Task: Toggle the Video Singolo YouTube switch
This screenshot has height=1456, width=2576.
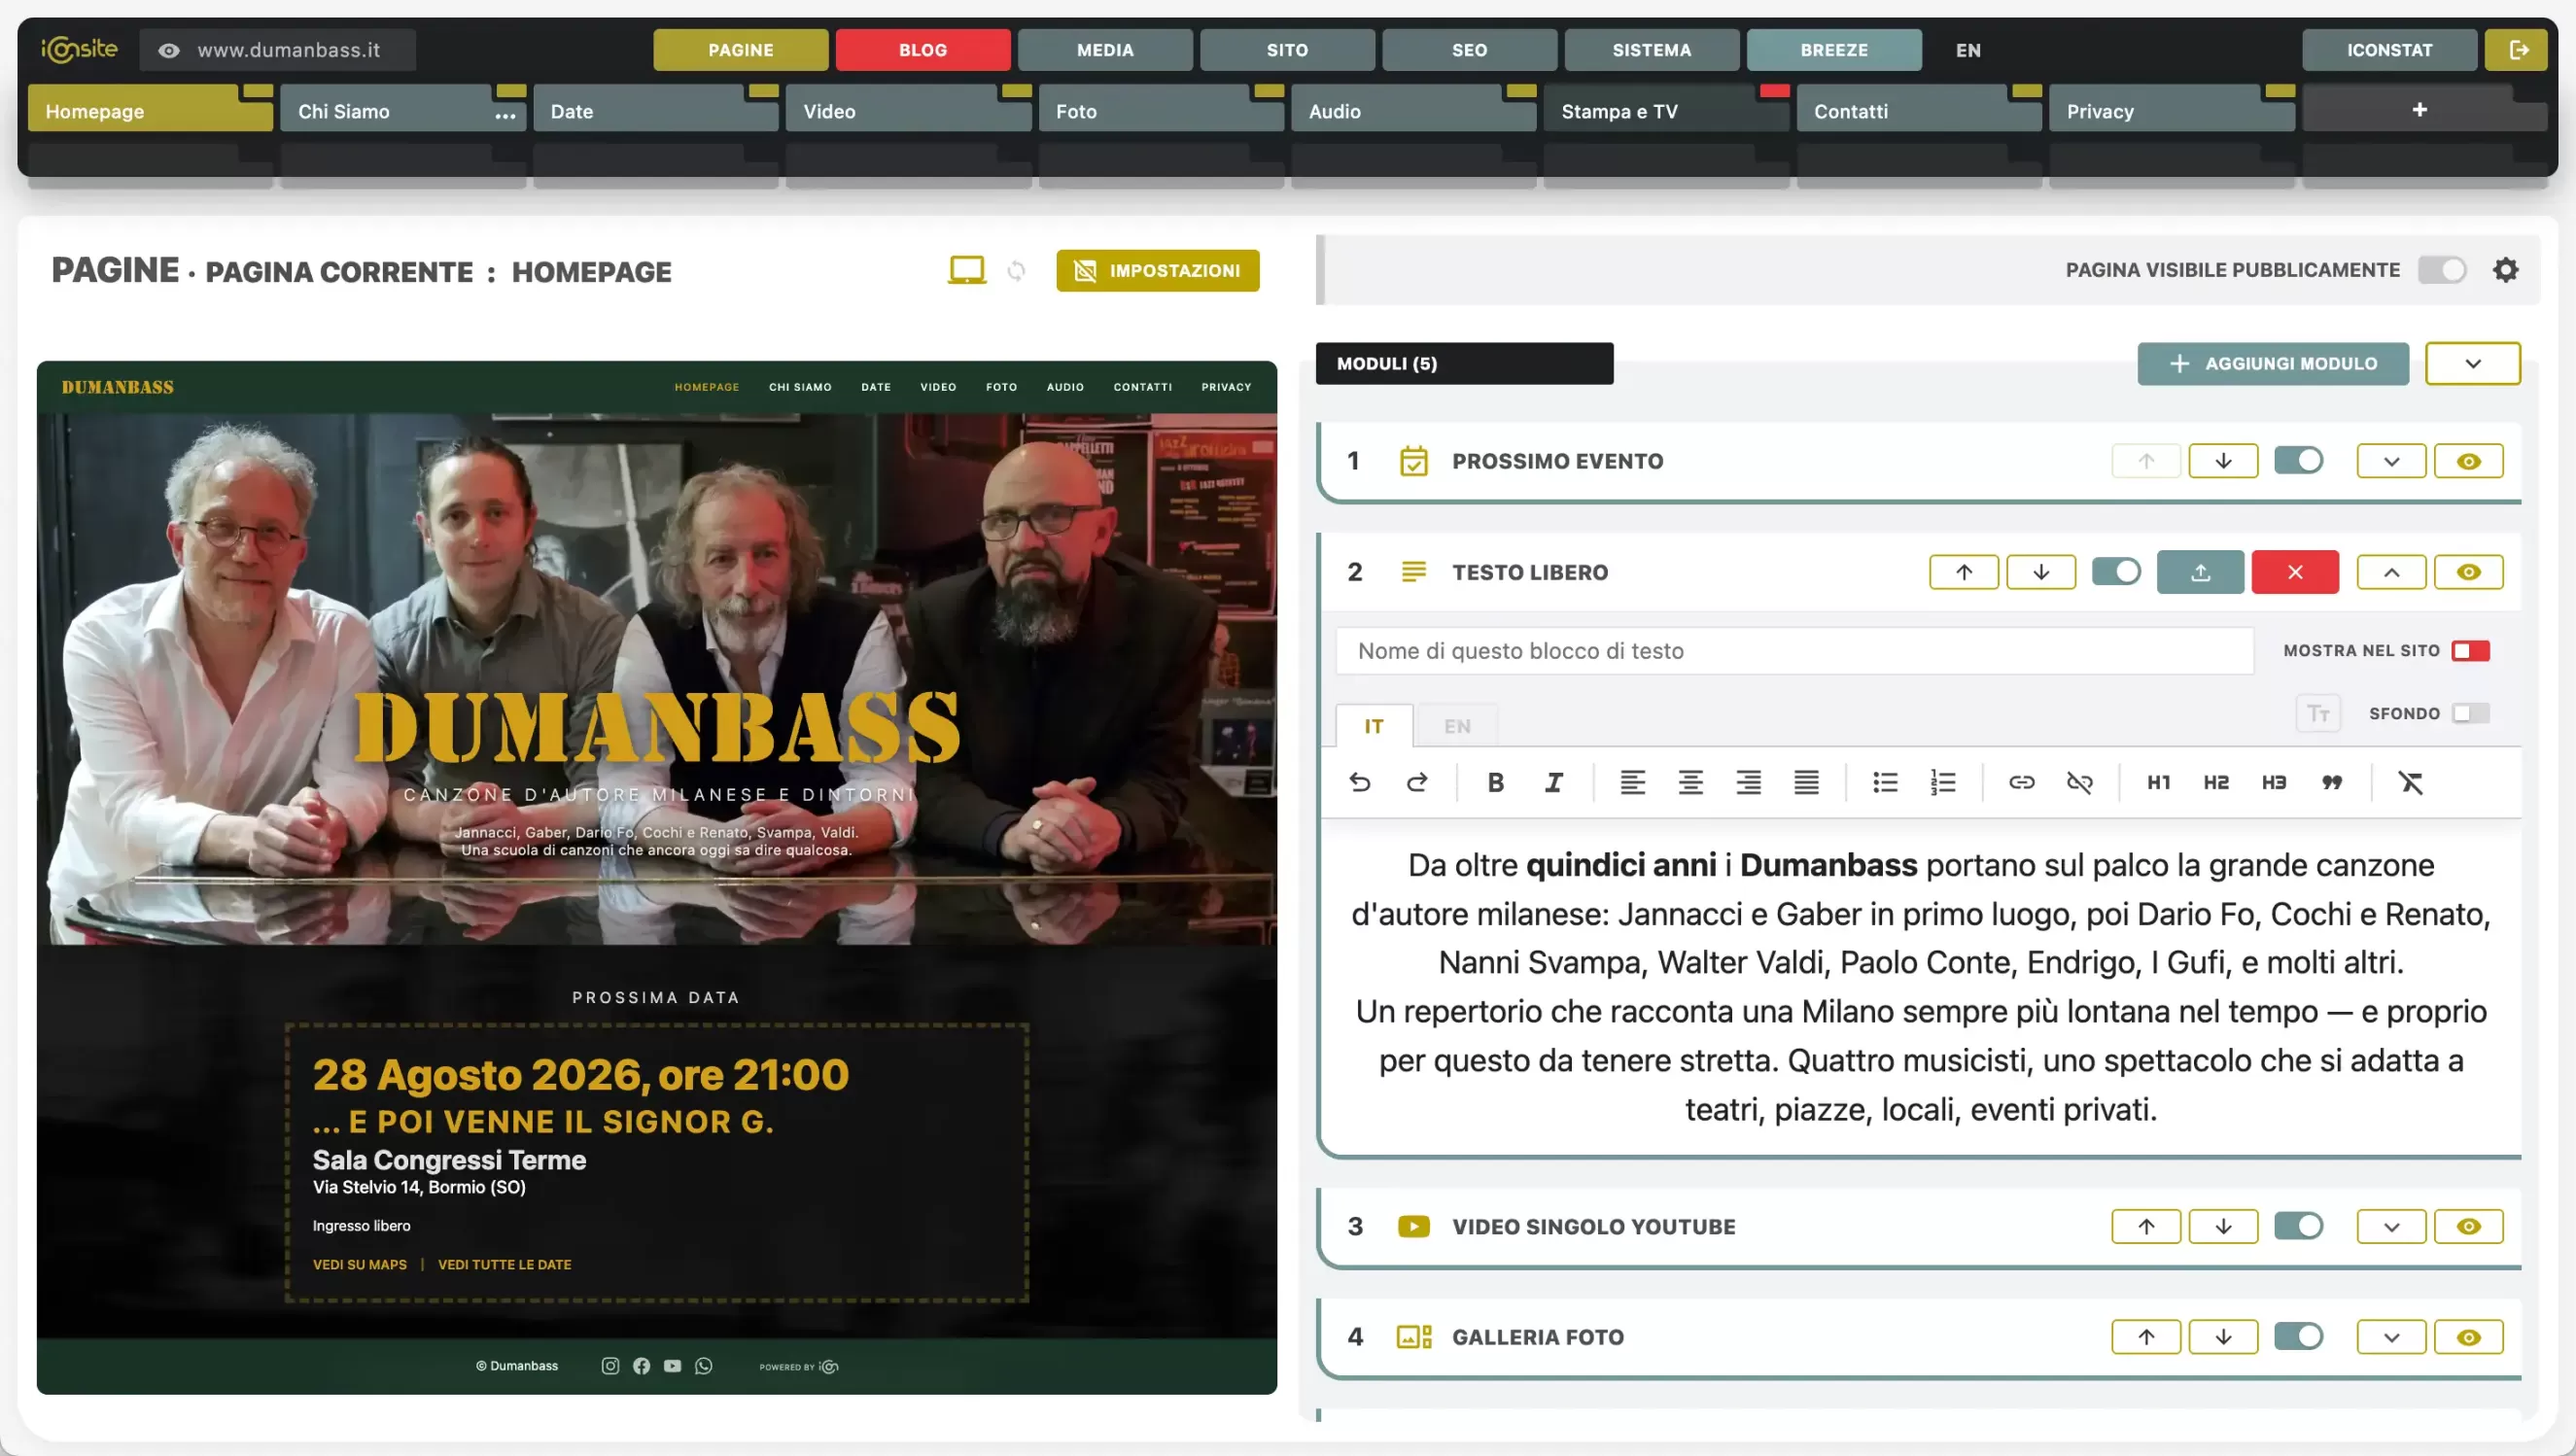Action: (x=2298, y=1226)
